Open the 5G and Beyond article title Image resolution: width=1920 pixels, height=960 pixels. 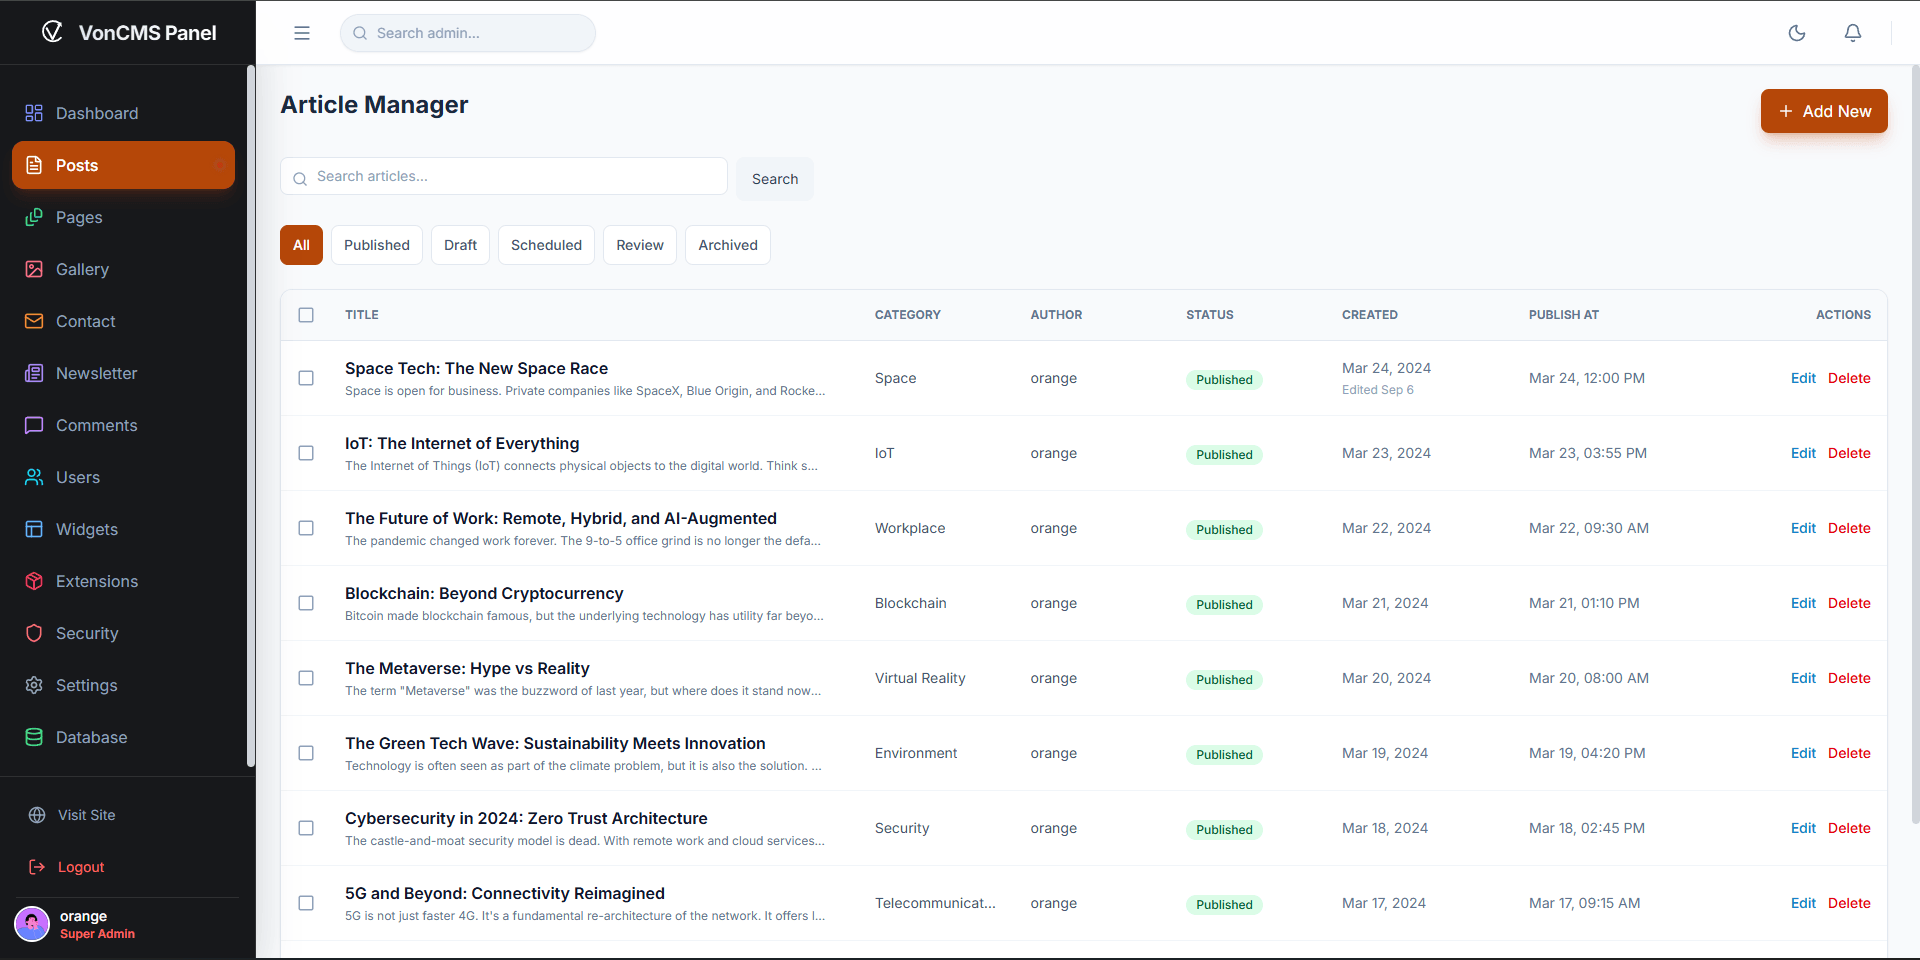[505, 893]
